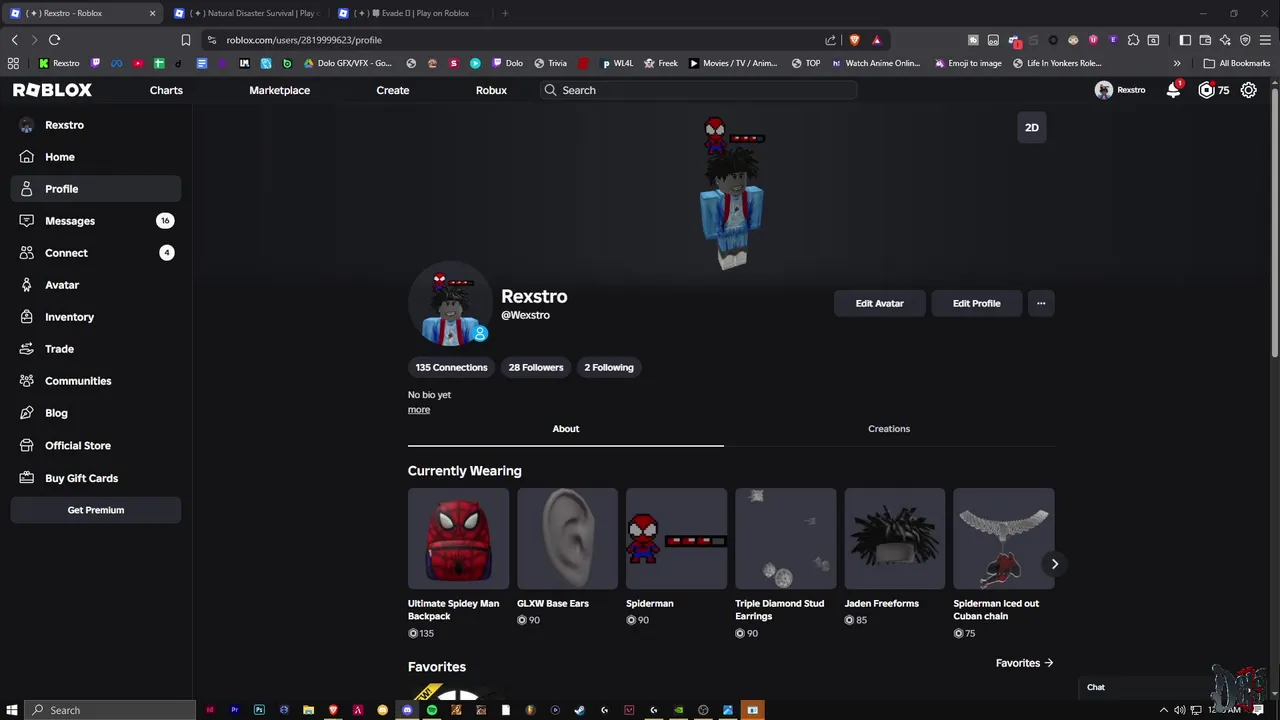Open the Rexstro sidebar profile entry

point(96,125)
